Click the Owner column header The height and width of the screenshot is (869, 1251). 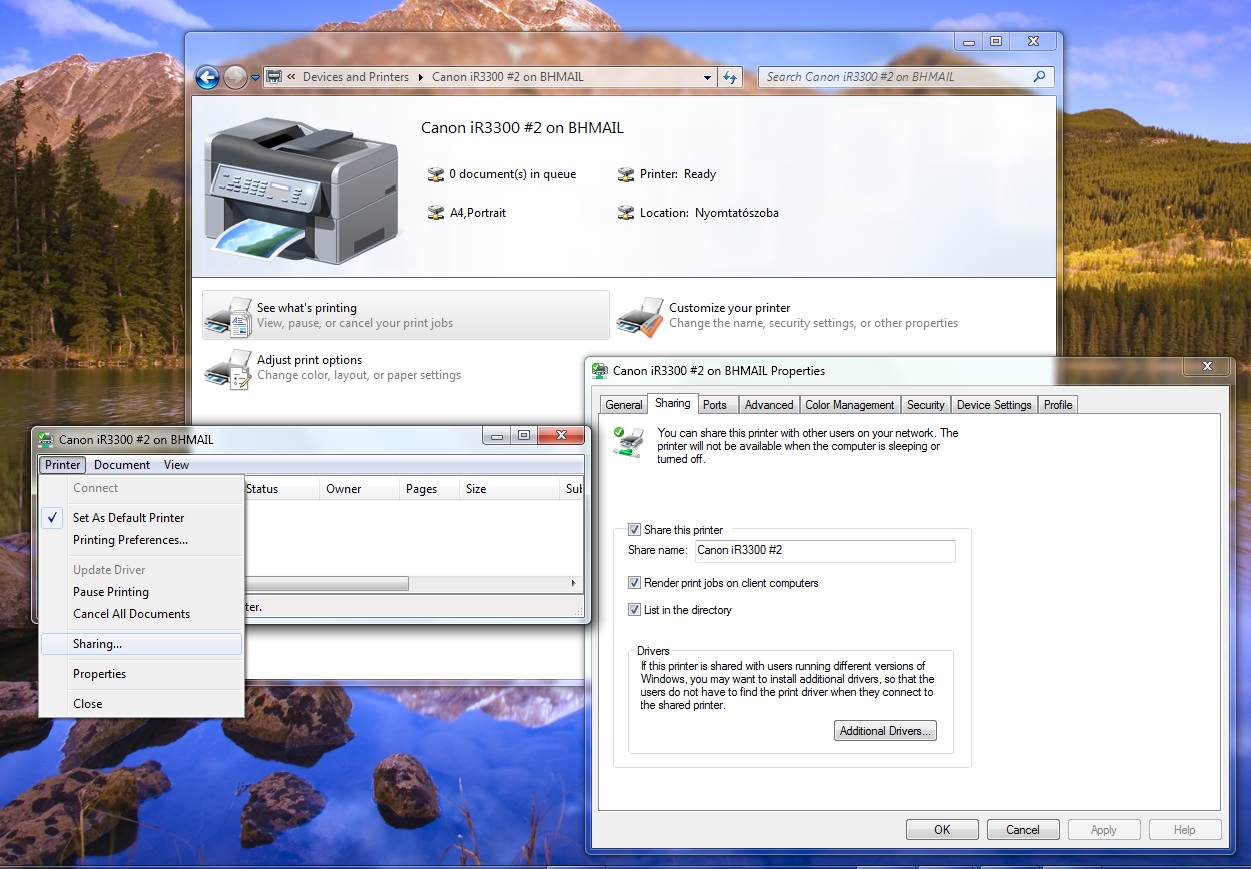pyautogui.click(x=360, y=489)
